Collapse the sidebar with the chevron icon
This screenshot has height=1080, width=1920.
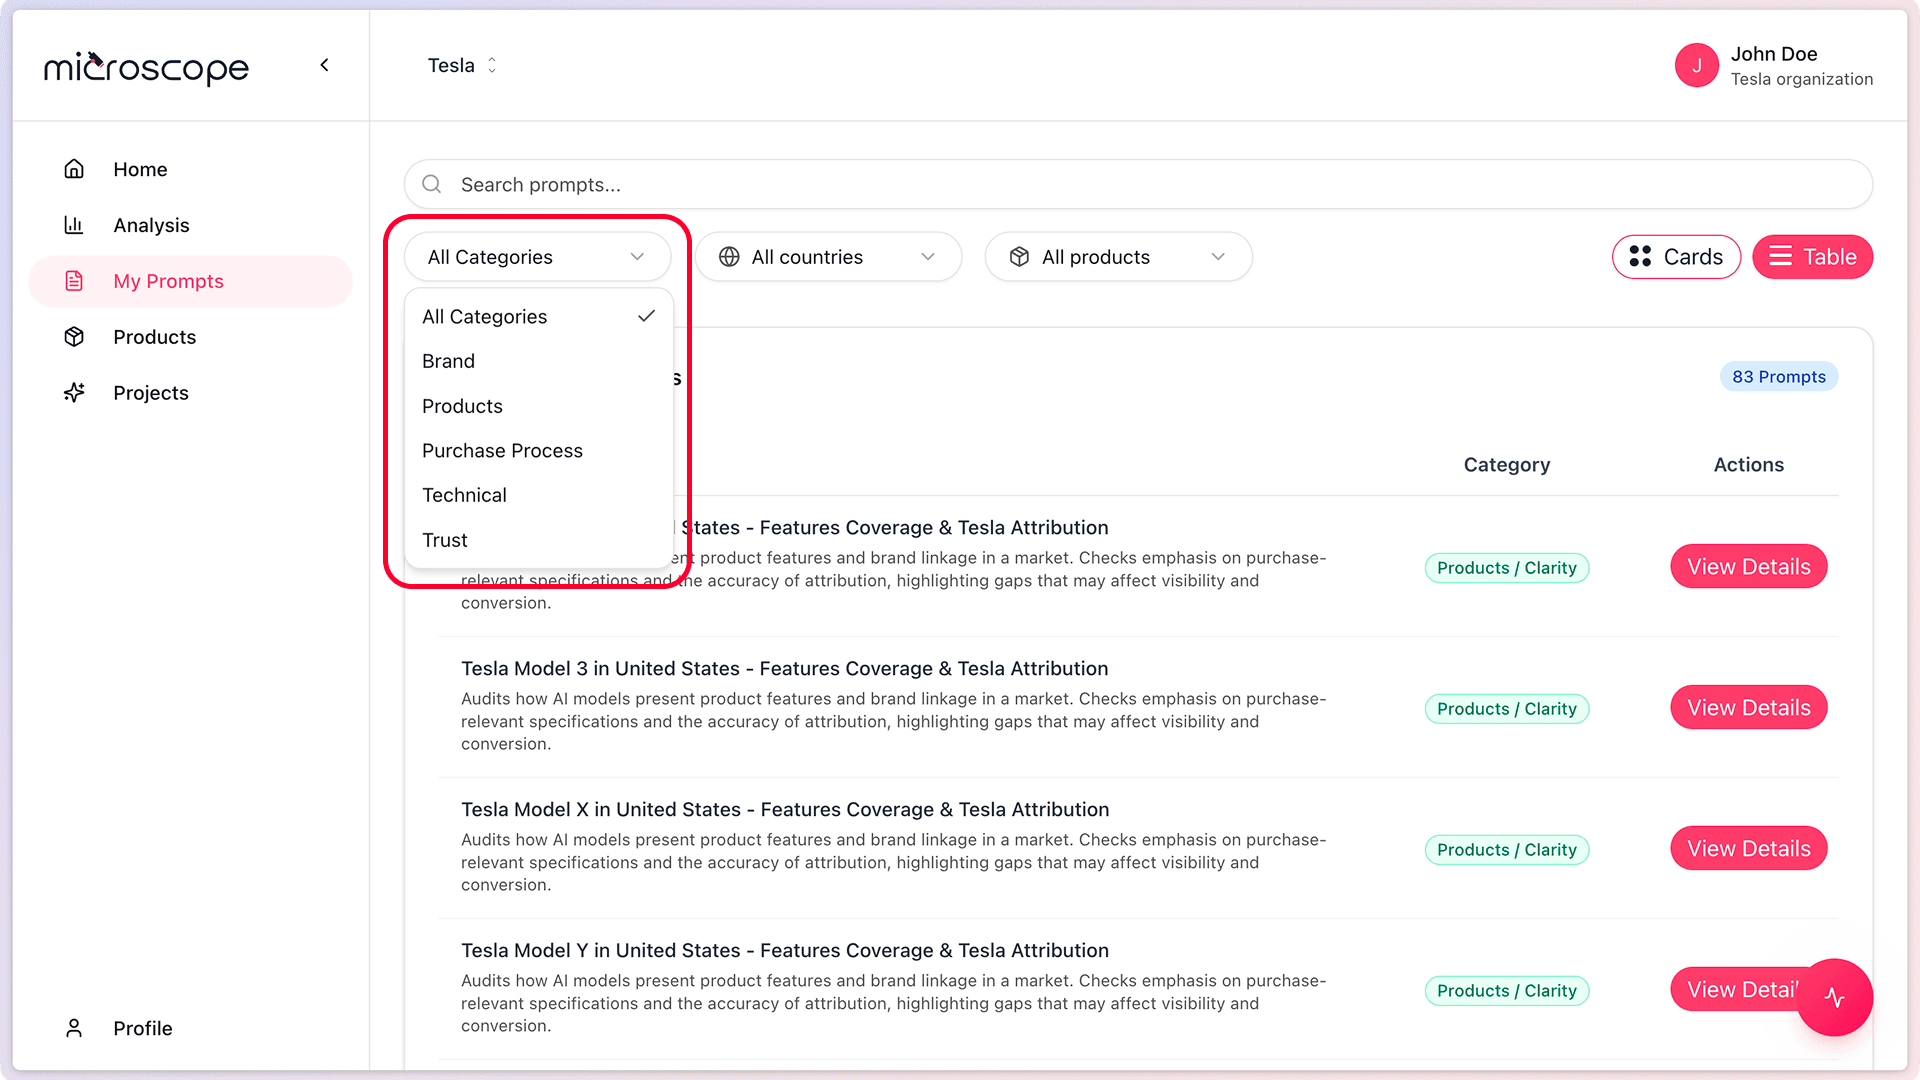click(x=324, y=65)
